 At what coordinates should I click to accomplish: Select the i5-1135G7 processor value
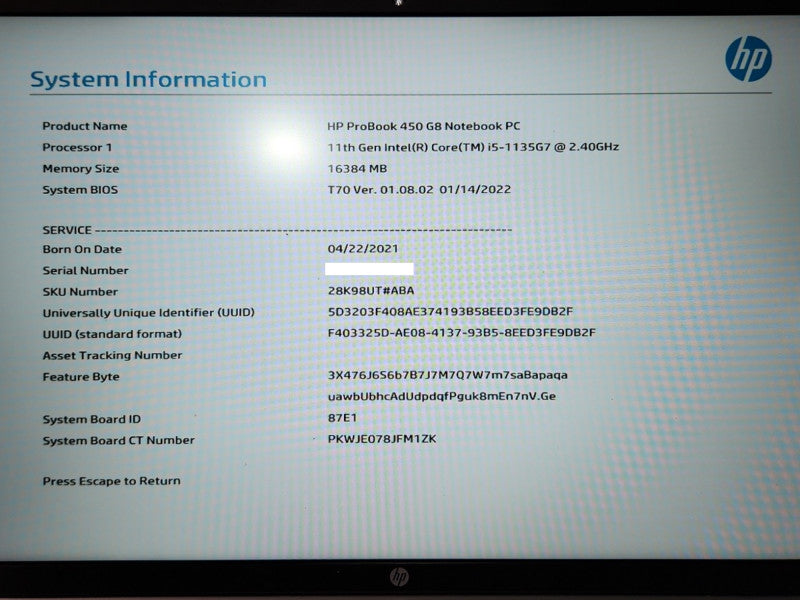(x=473, y=147)
